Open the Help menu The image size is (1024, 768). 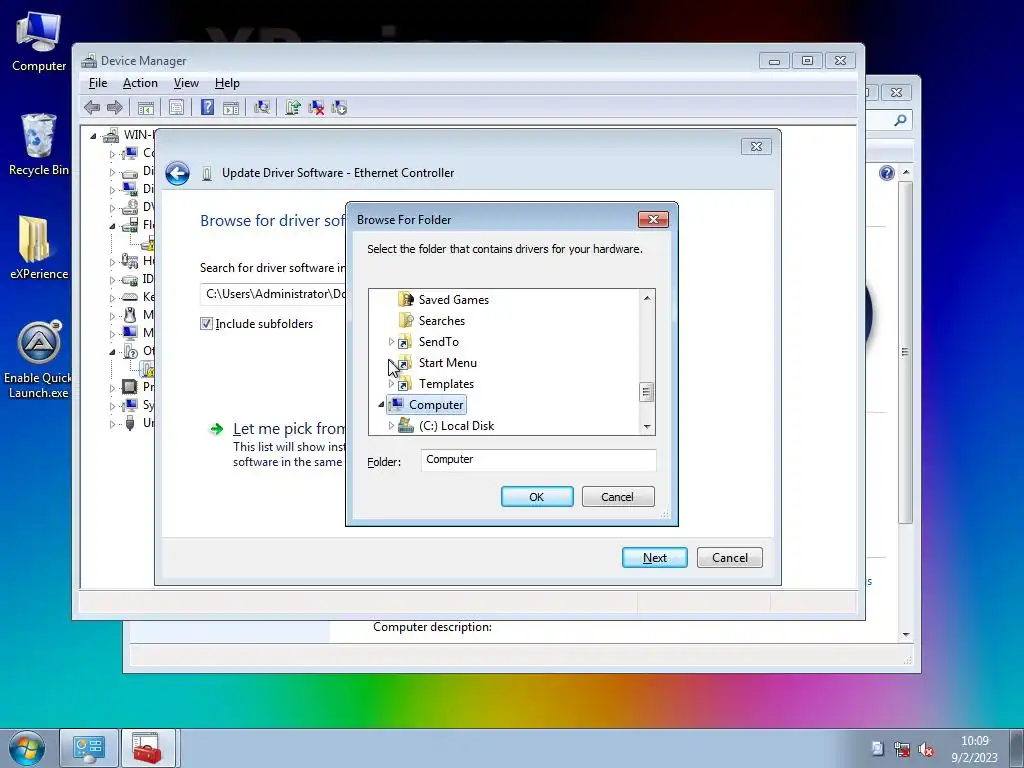point(227,83)
